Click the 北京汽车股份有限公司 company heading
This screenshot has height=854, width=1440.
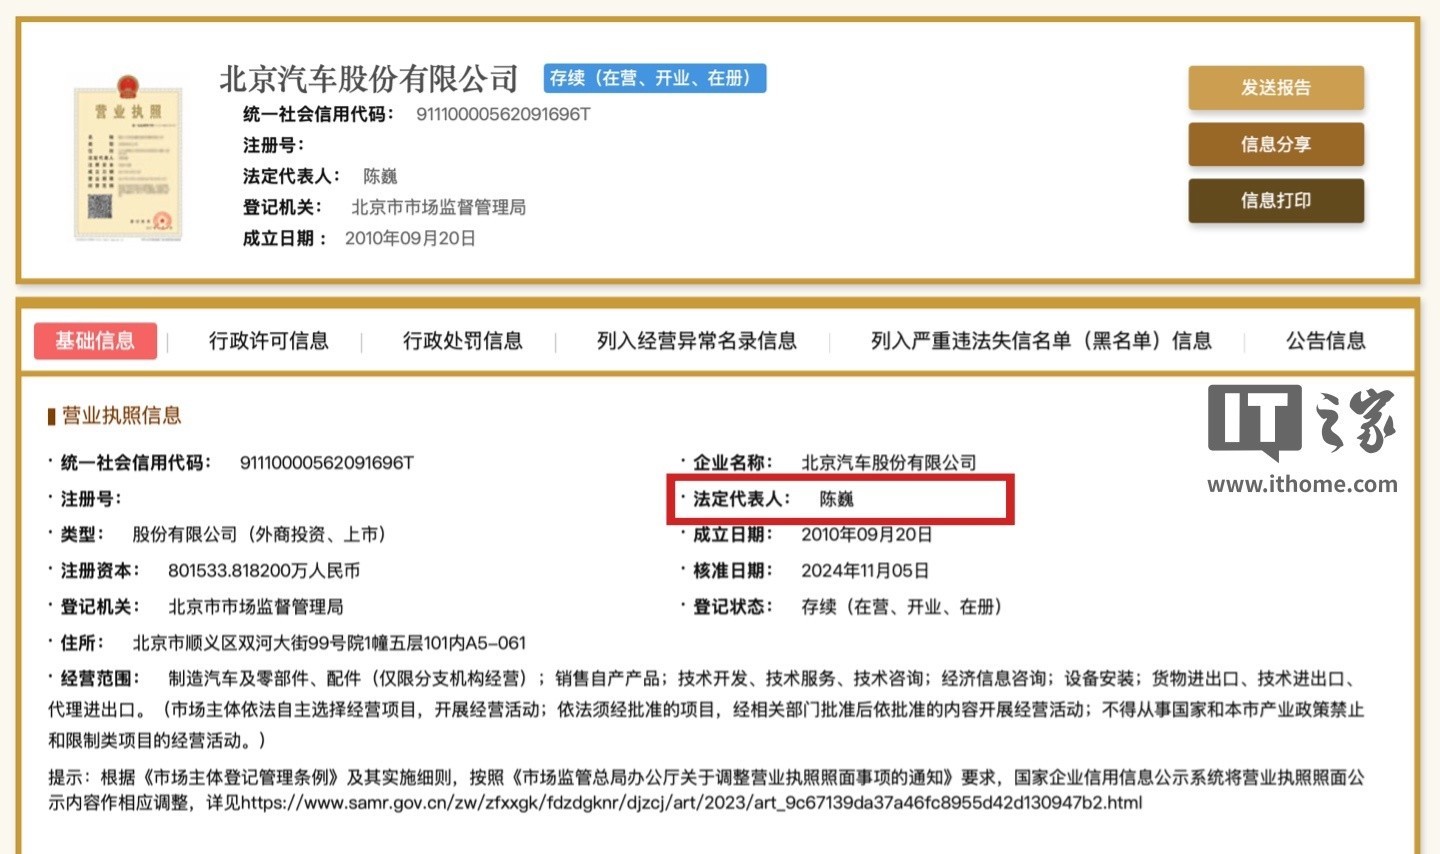(x=370, y=79)
